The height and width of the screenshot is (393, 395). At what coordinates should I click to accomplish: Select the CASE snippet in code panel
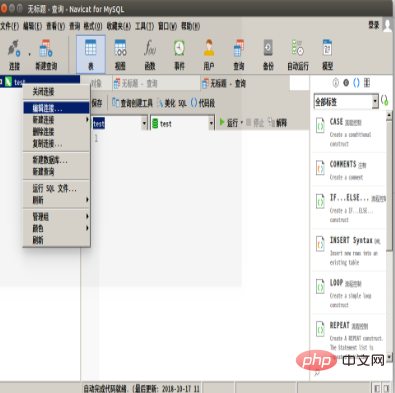pyautogui.click(x=349, y=132)
